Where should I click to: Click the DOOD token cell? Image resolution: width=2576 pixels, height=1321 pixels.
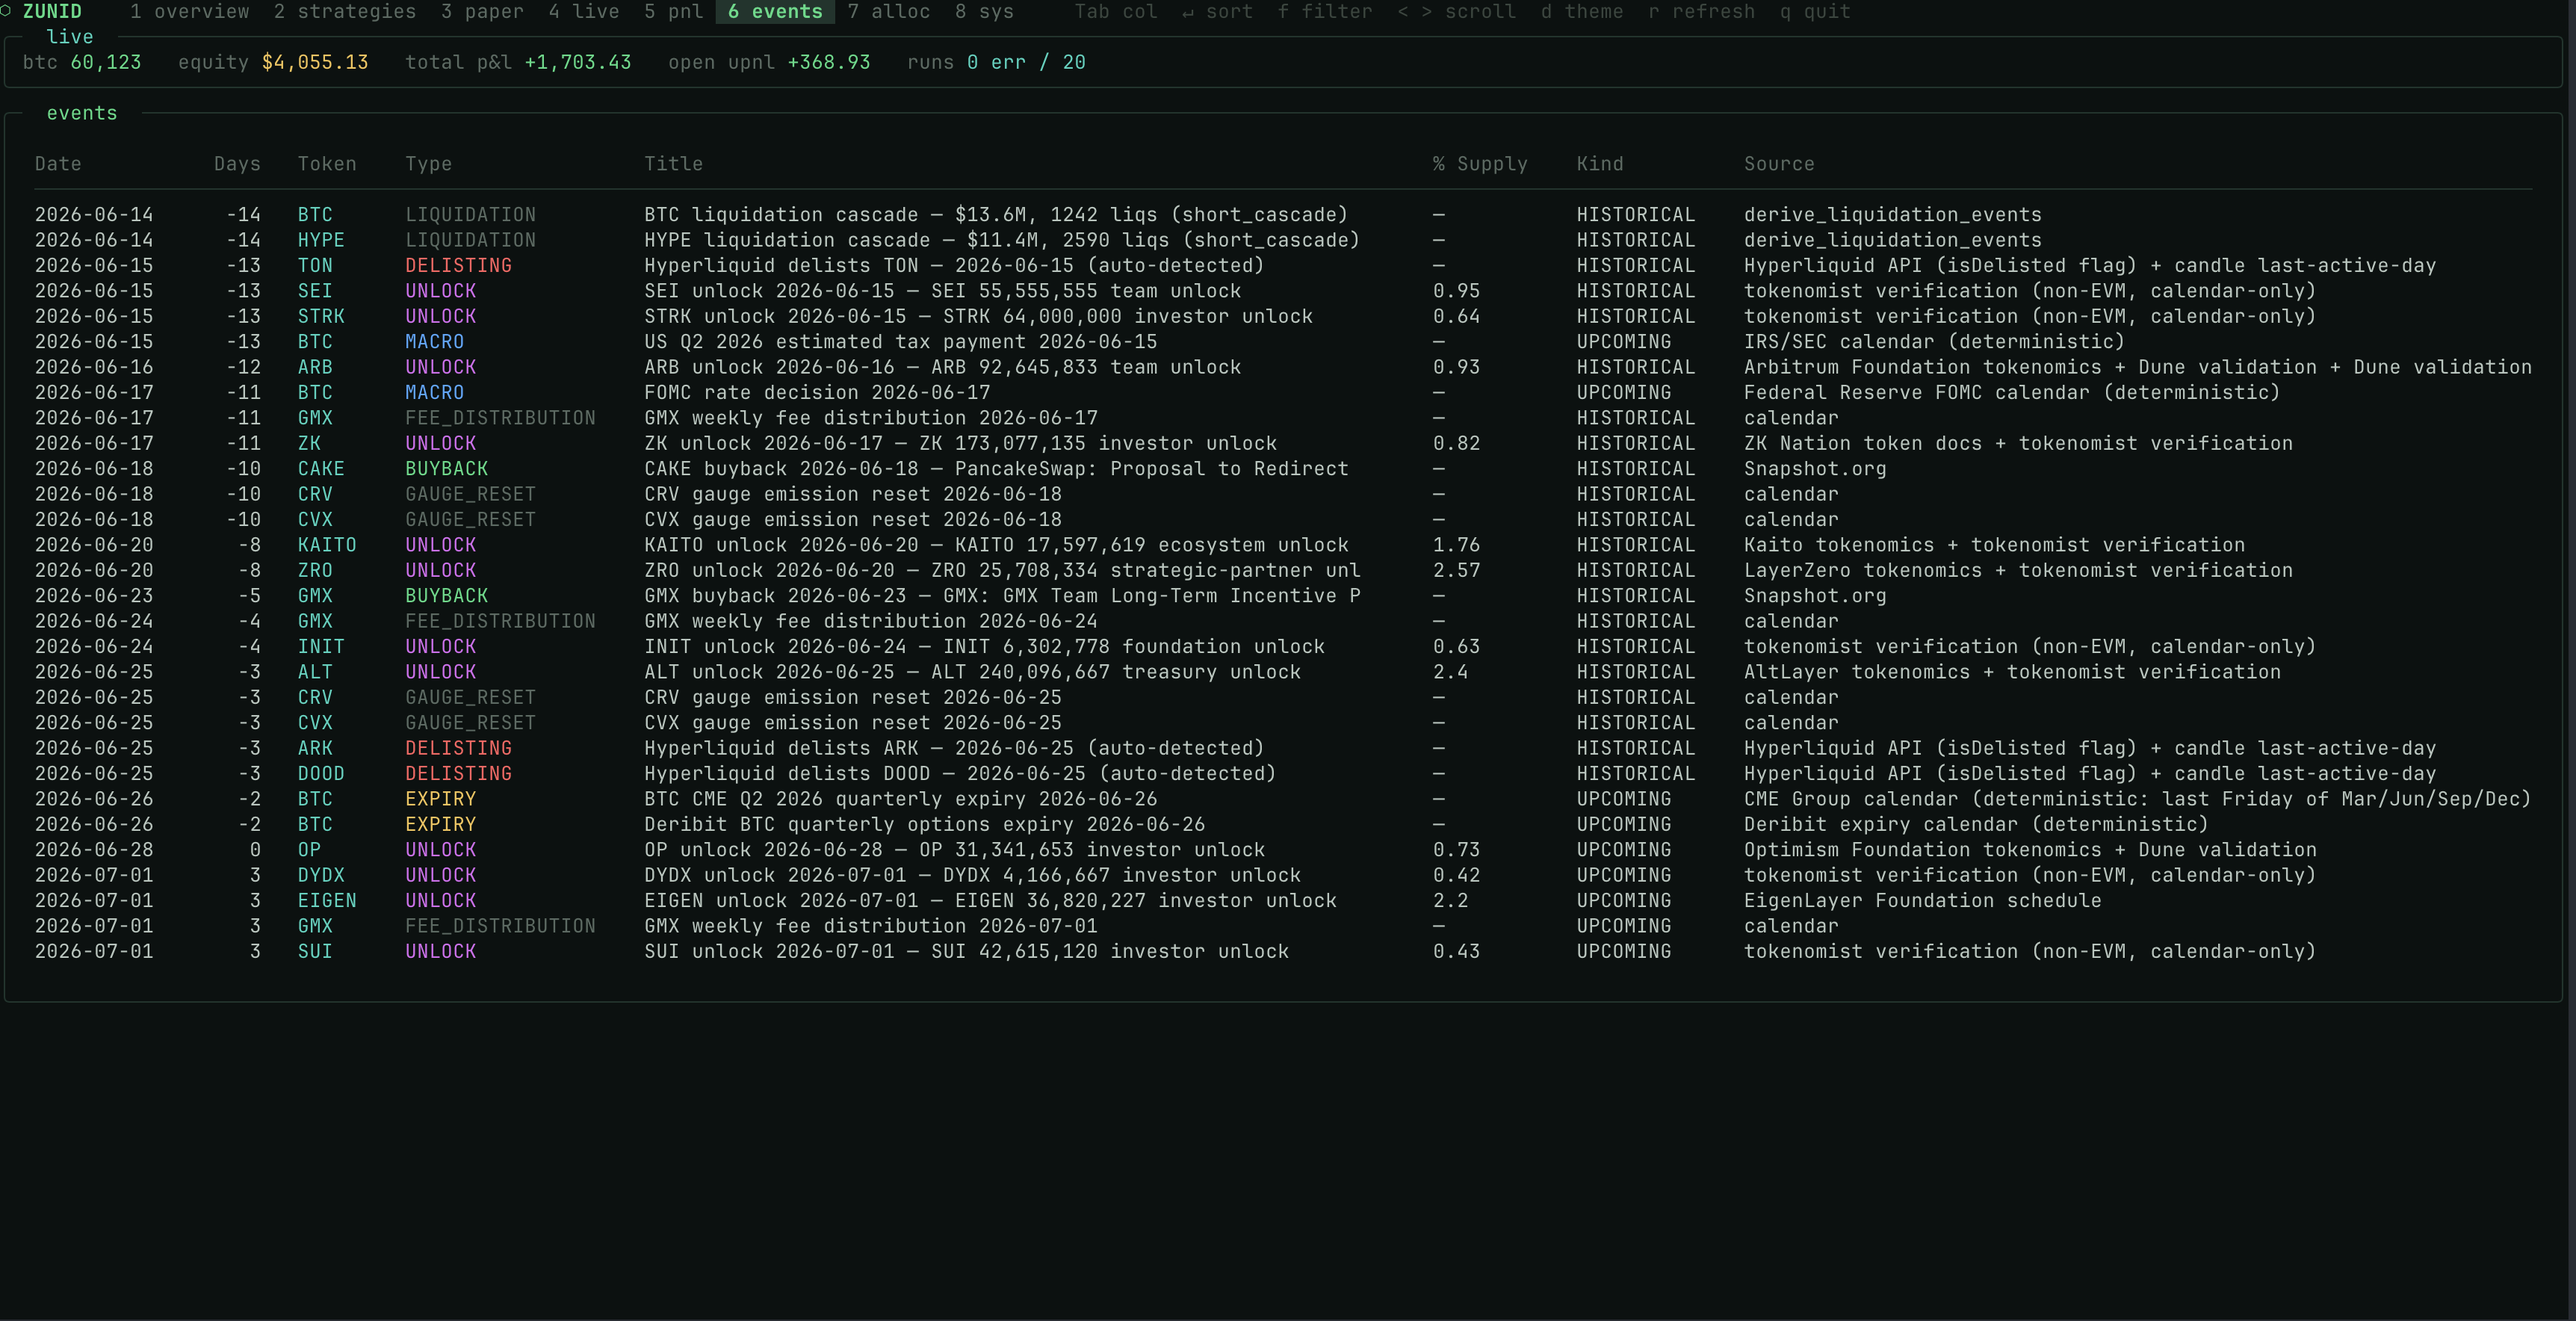[321, 774]
